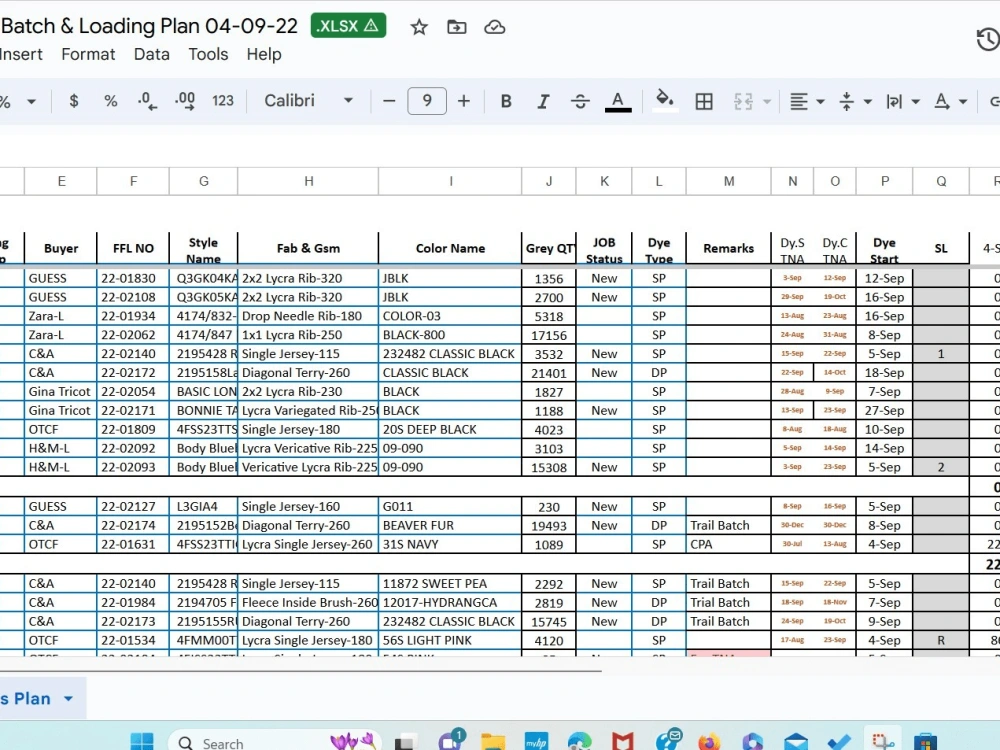Expand horizontal align dropdown arrow

(x=821, y=101)
